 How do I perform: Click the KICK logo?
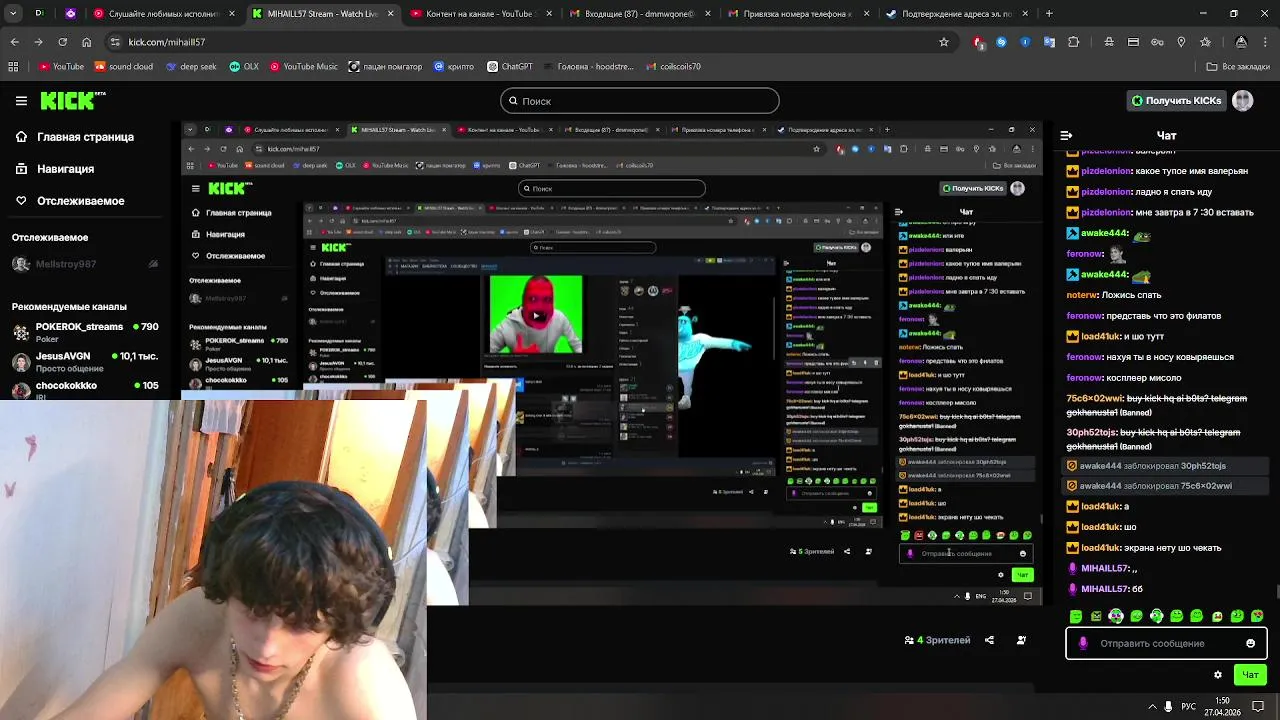[72, 101]
